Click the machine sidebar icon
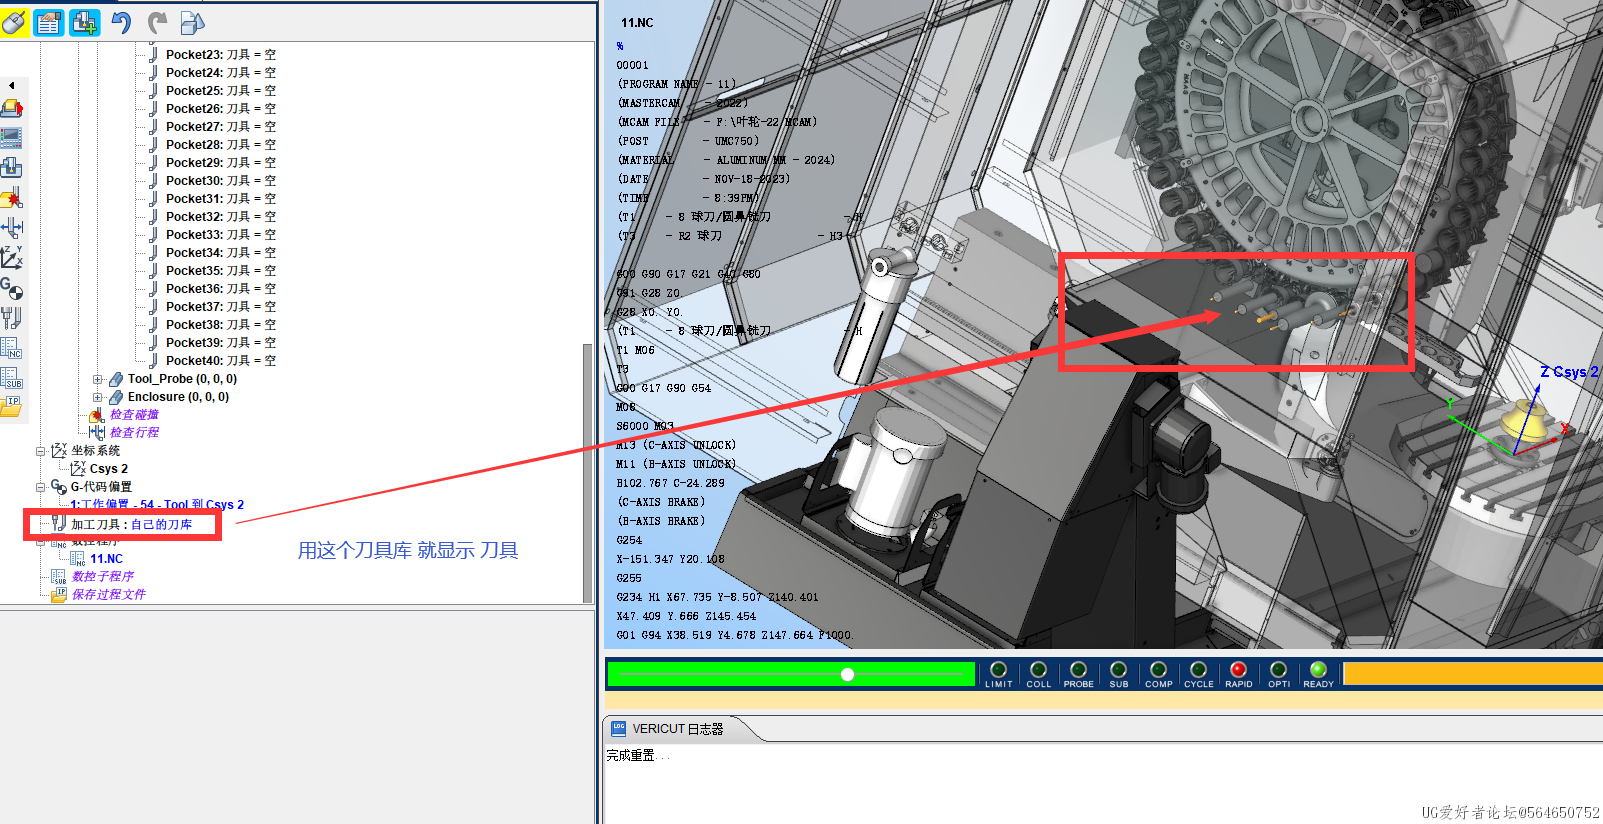 (x=12, y=168)
